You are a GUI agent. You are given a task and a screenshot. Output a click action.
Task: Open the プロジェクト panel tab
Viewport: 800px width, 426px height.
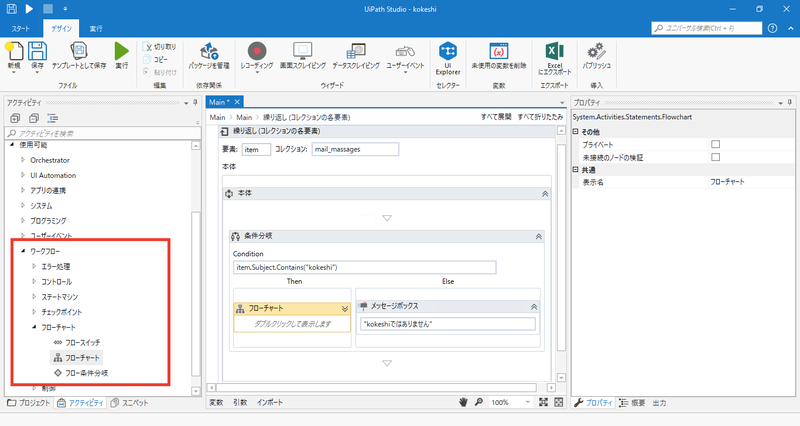(x=28, y=403)
